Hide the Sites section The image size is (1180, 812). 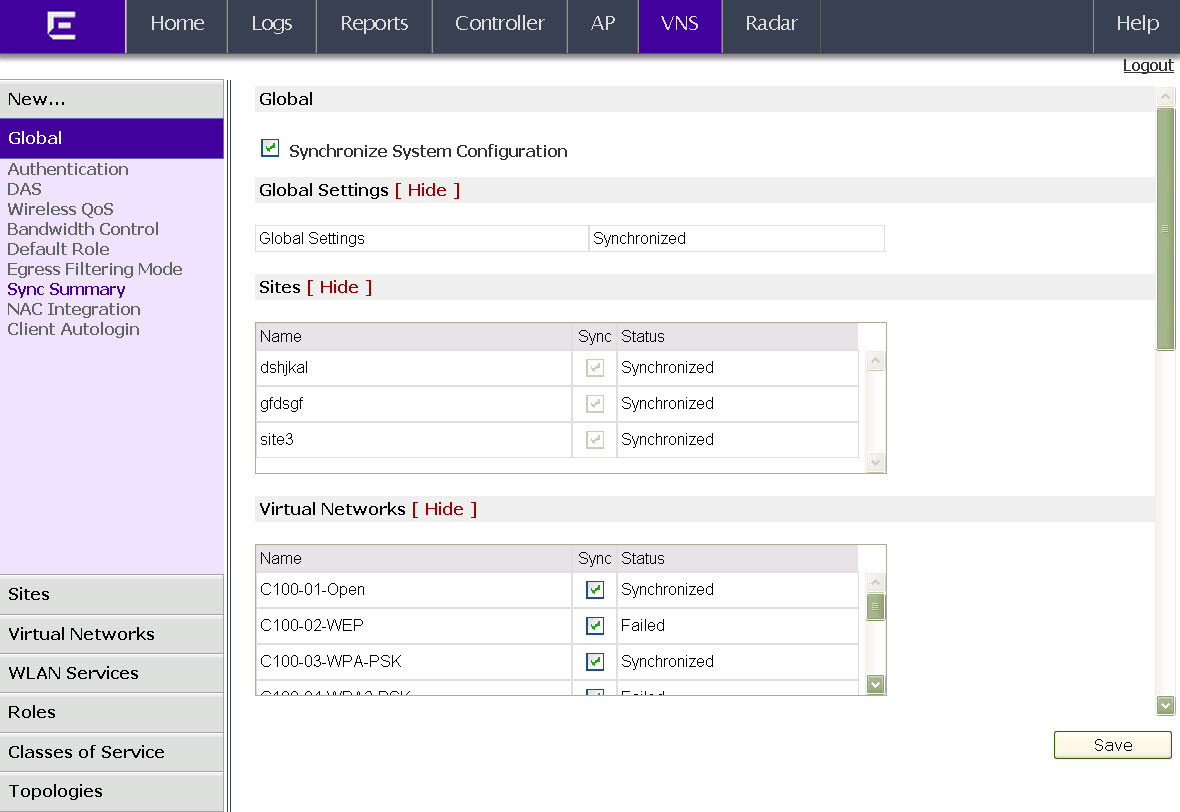(339, 287)
